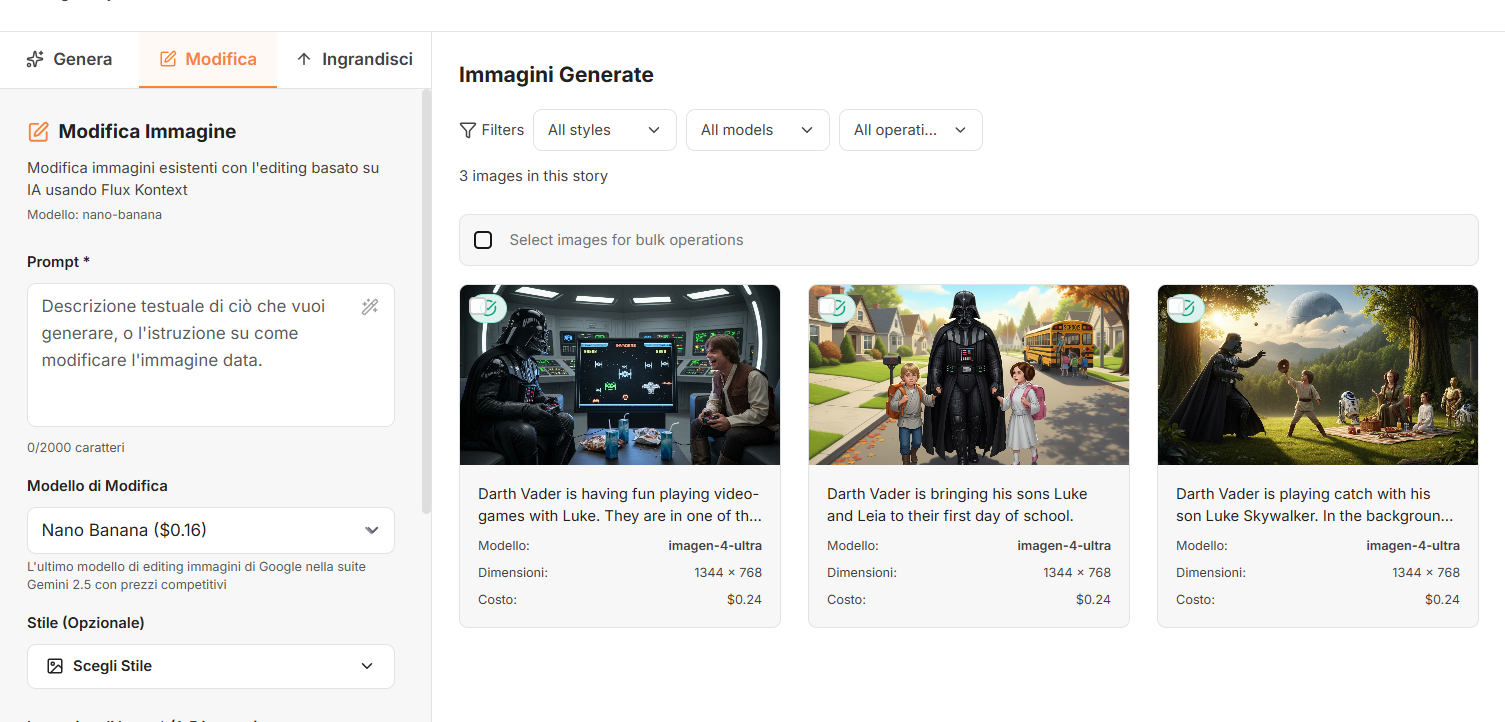Open the Nano Banana model dropdown
The image size is (1505, 722).
210,530
